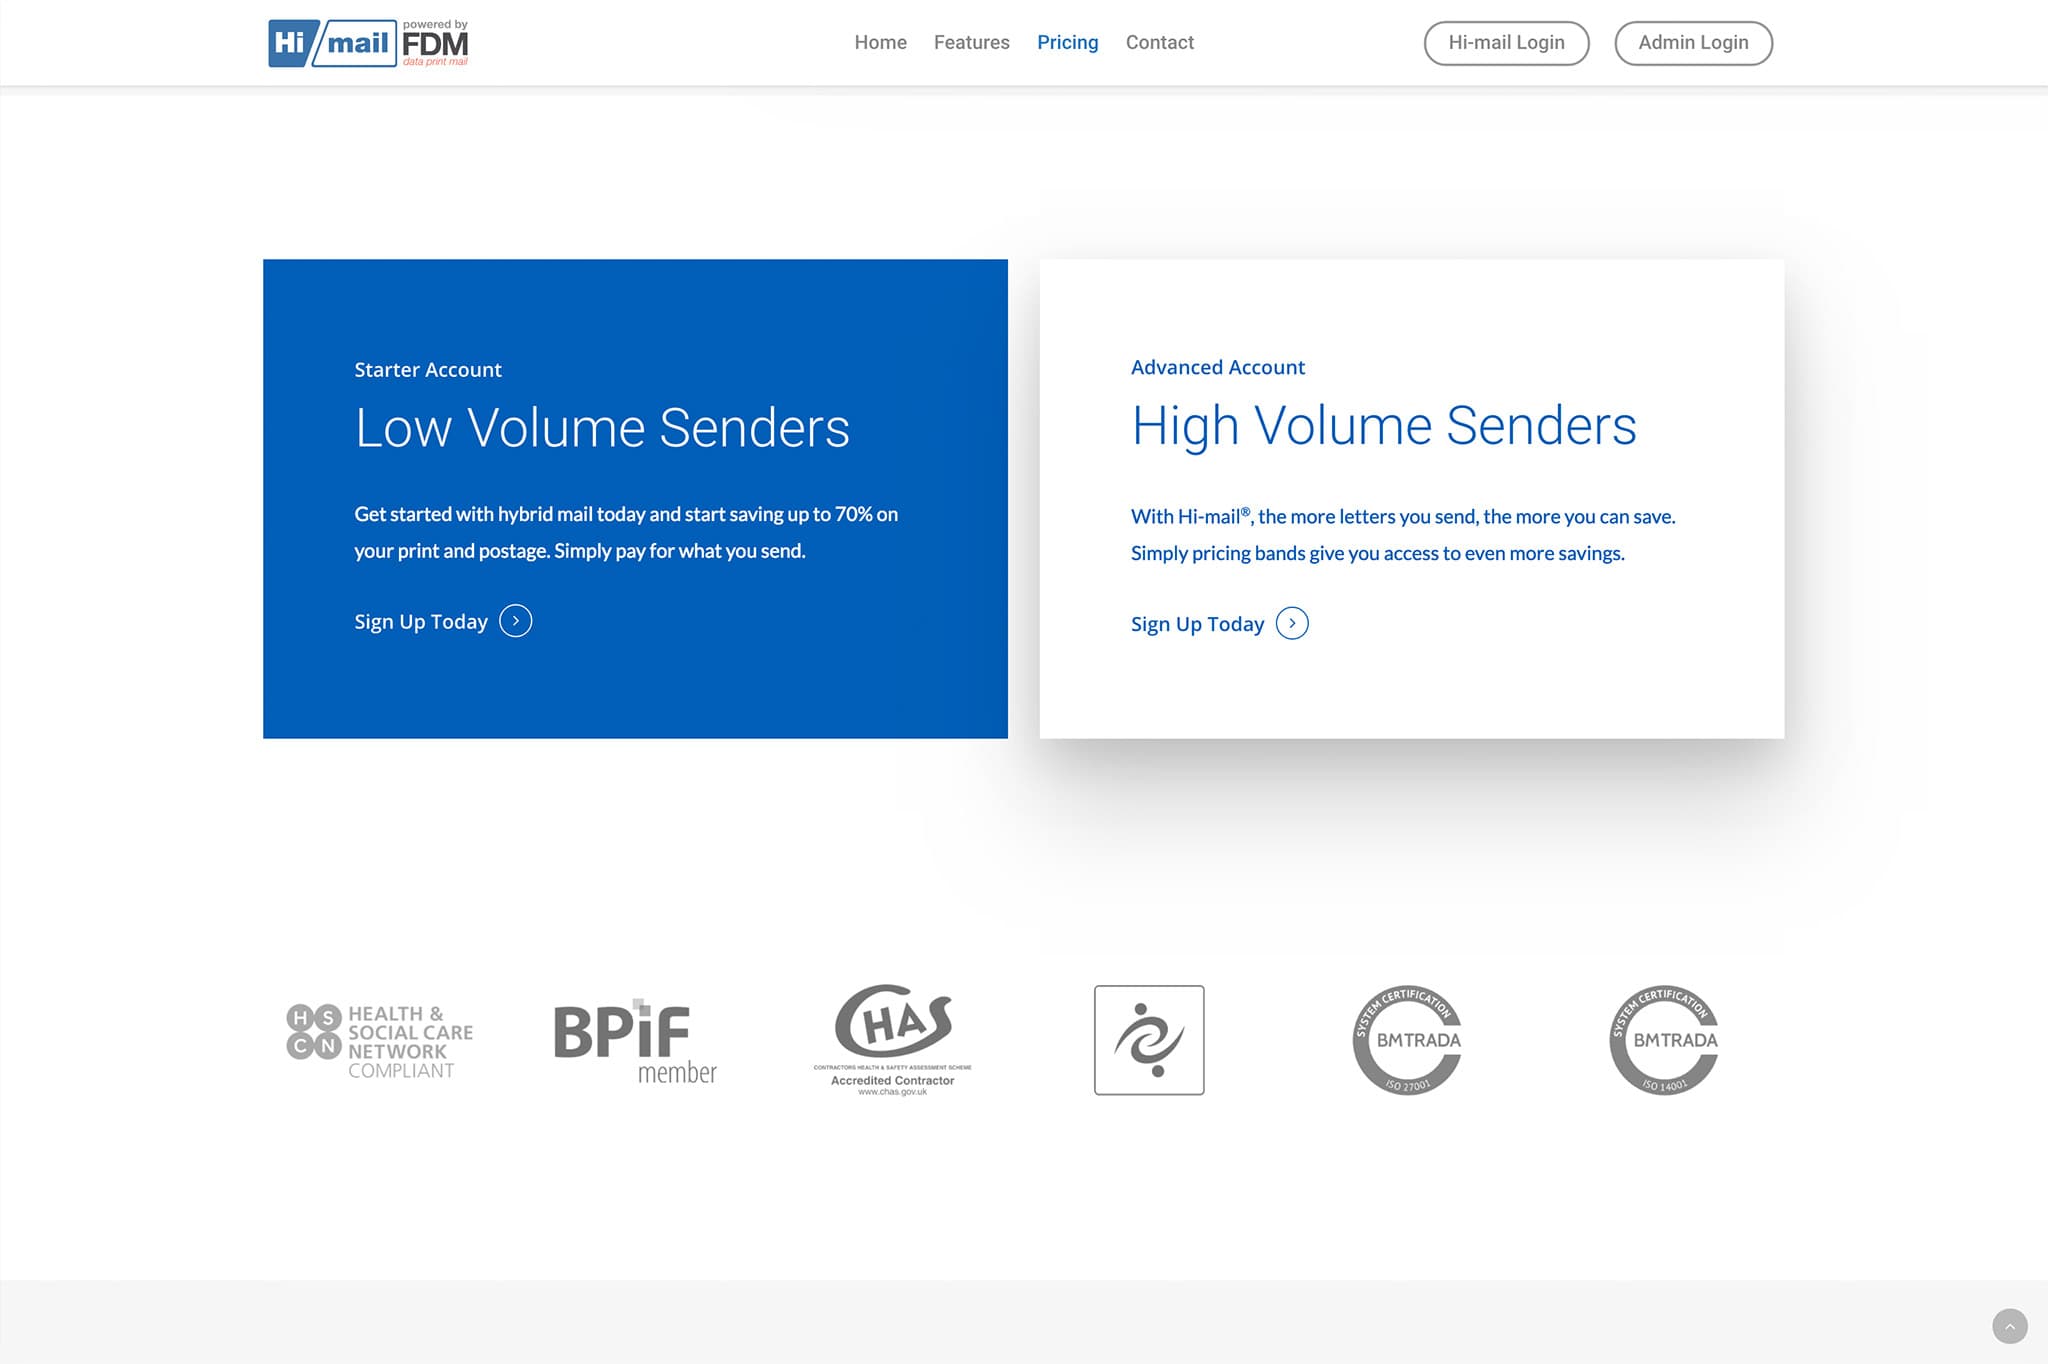Click the FDM data print mail logo
2048x1364 pixels.
coord(435,44)
